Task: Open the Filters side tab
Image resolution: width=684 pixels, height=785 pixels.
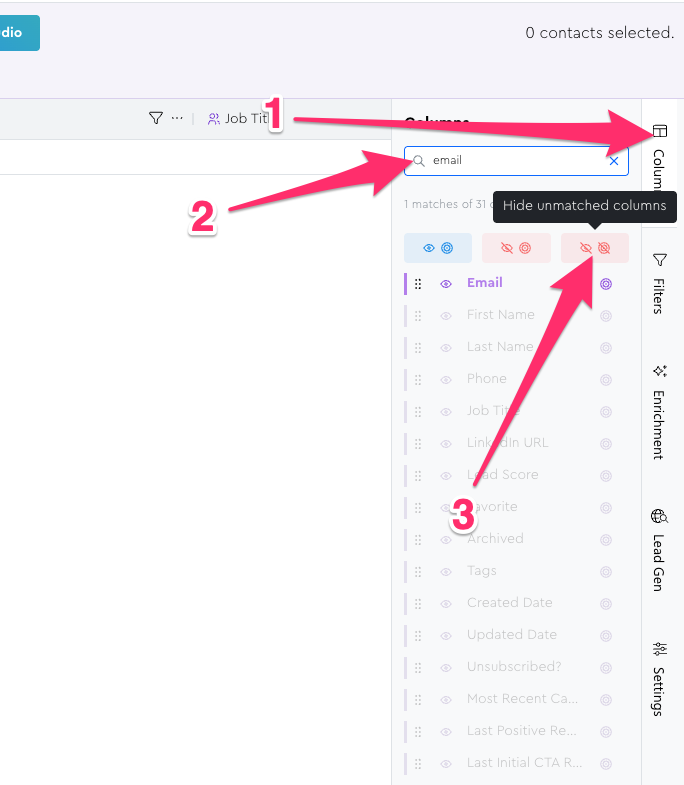Action: (659, 283)
